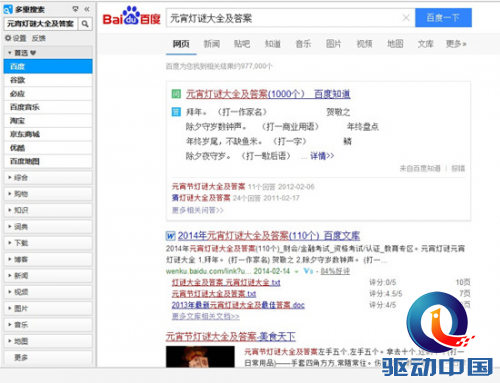This screenshot has height=383, width=500.
Task: Select 谷歌 in the sidebar engine list
Action: pyautogui.click(x=48, y=80)
